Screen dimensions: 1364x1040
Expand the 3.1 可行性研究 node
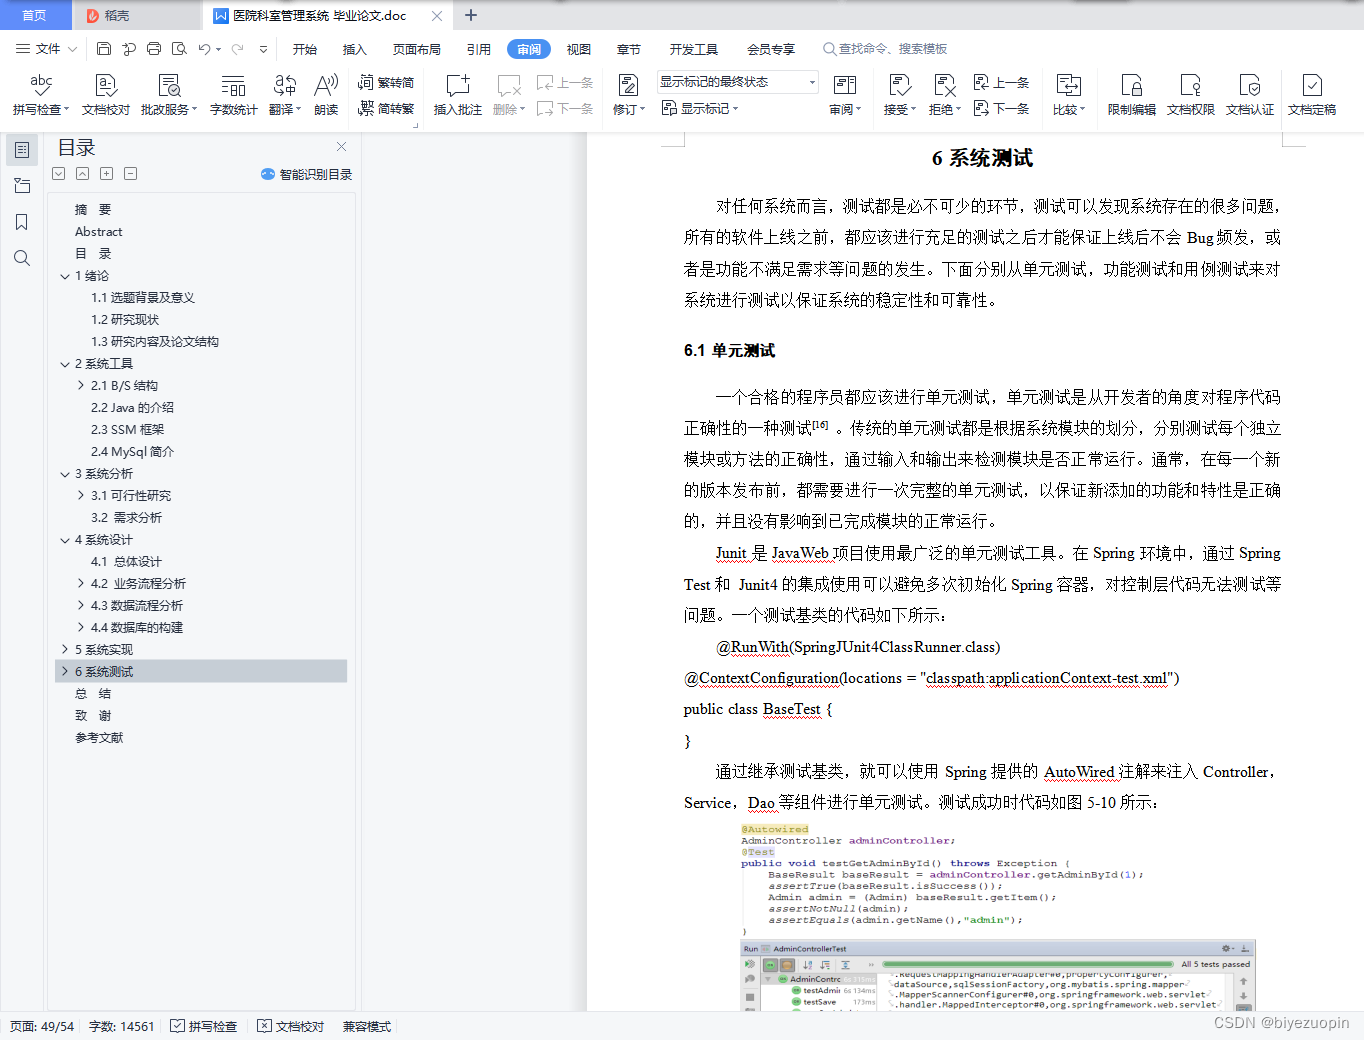(81, 496)
